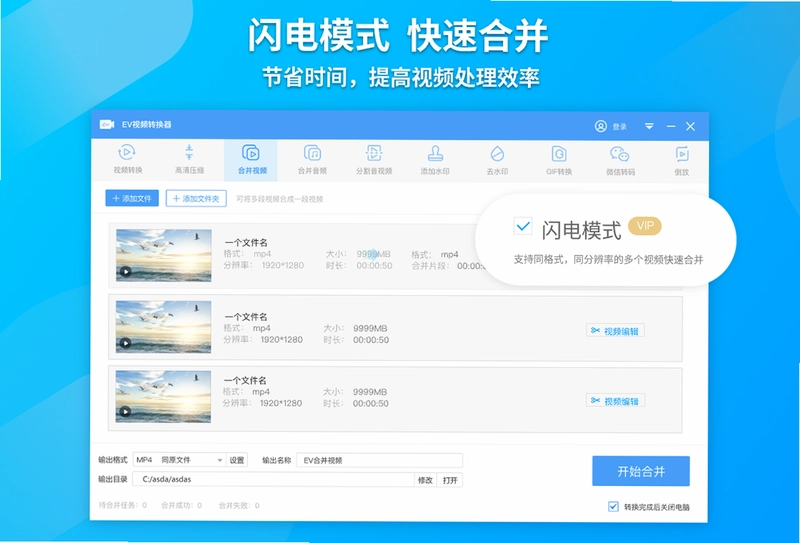Play the third video thumbnail
800x543 pixels.
[x=126, y=411]
